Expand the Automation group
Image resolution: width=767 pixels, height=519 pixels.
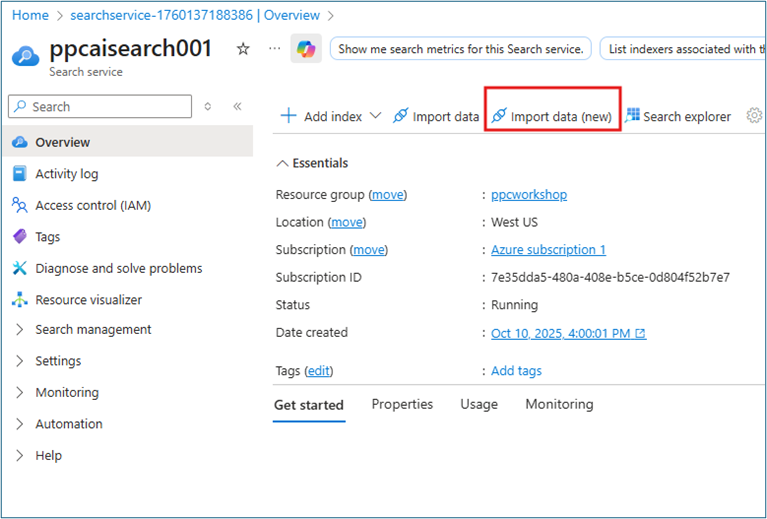pyautogui.click(x=20, y=424)
